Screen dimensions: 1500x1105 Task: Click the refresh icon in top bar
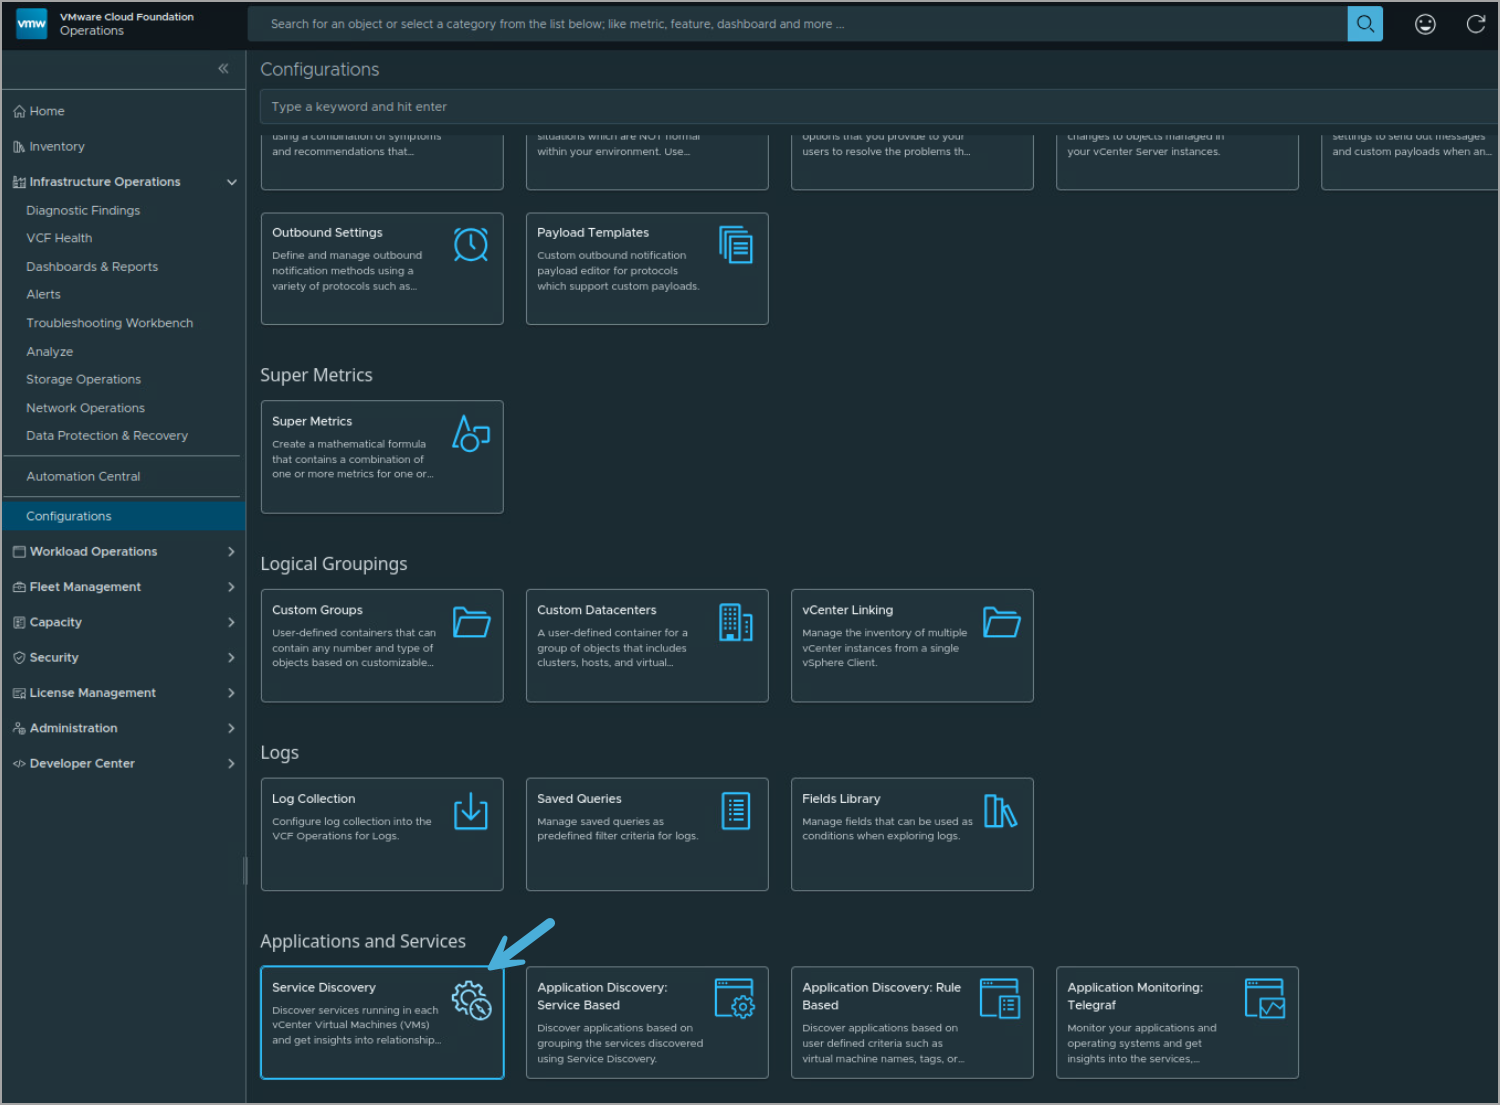pyautogui.click(x=1476, y=24)
